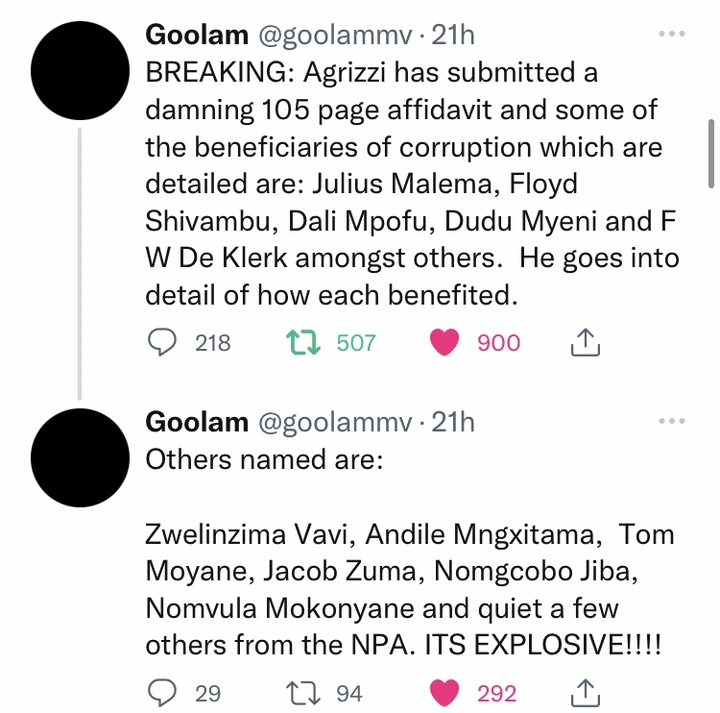Viewport: 720px width, 713px height.
Task: Toggle the like heart showing 292
Action: click(x=444, y=692)
